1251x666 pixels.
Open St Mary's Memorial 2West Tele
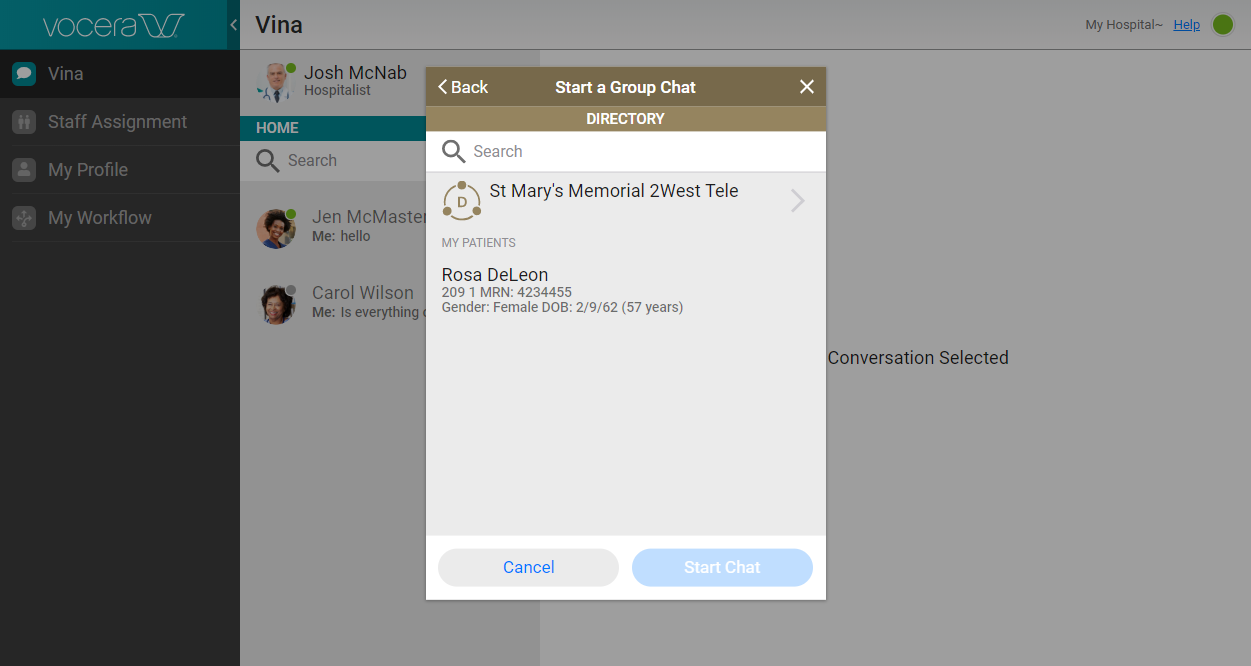pos(626,201)
